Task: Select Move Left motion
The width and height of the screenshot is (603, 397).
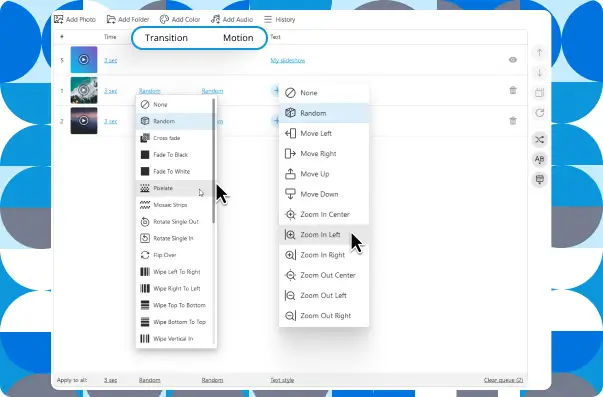Action: 324,133
